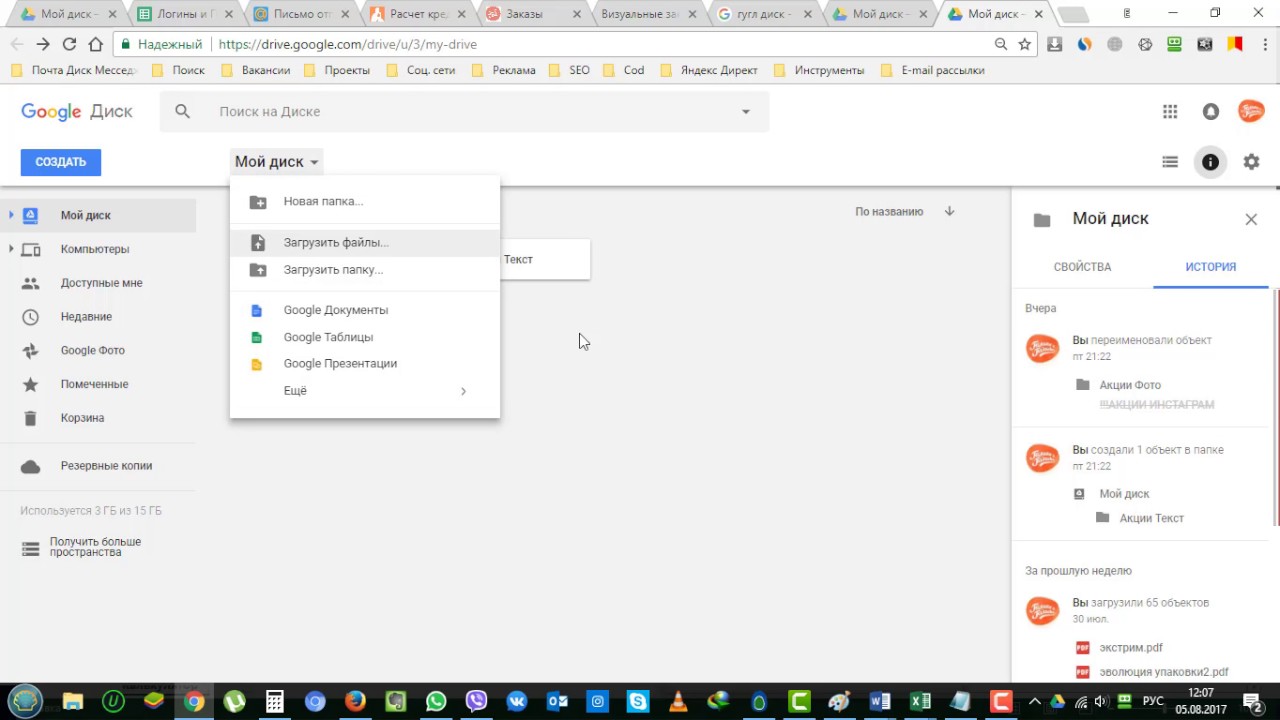The width and height of the screenshot is (1280, 720).
Task: Choose Загрузить папку menu item
Action: click(365, 270)
